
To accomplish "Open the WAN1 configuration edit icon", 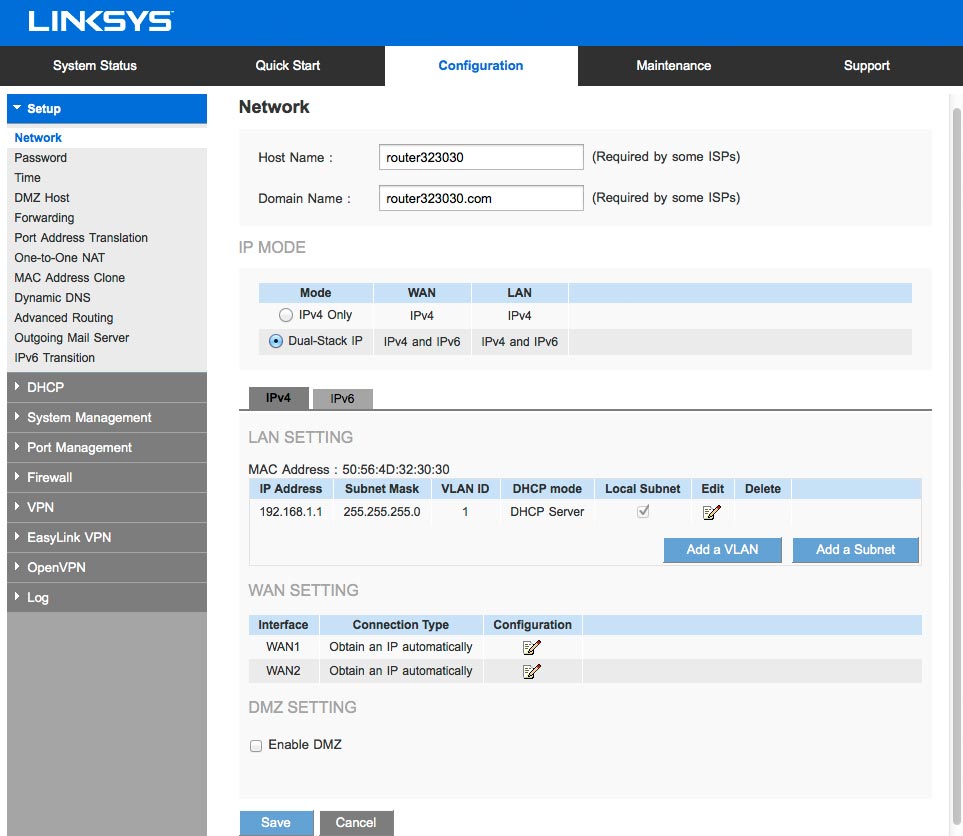I will coord(532,647).
